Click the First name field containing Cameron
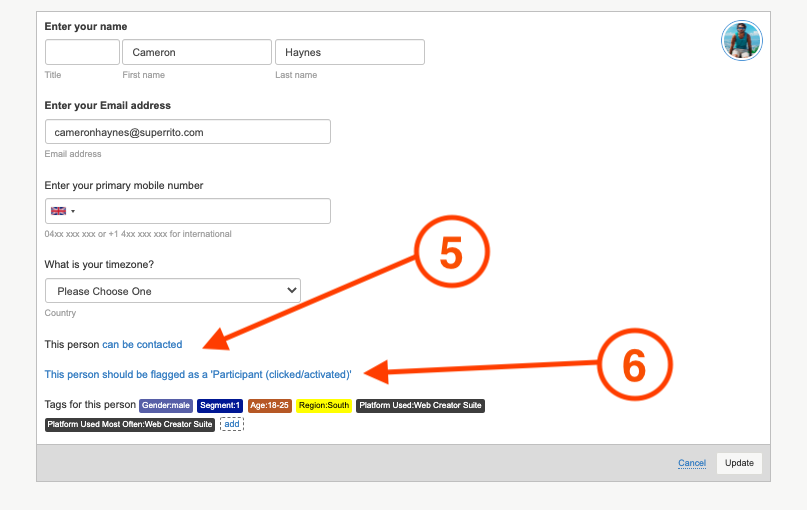 point(196,52)
